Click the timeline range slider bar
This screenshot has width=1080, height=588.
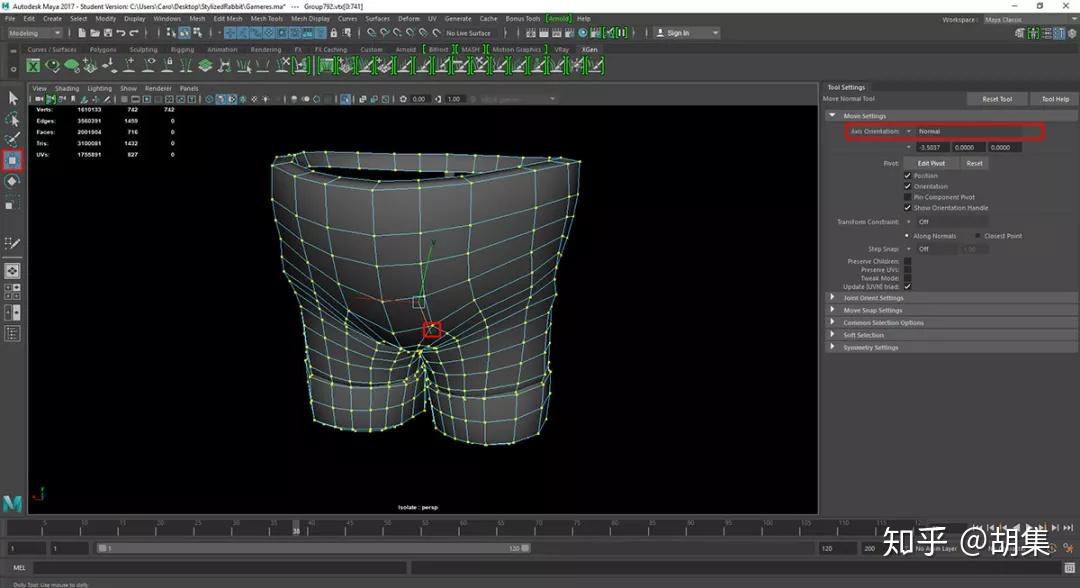click(315, 548)
